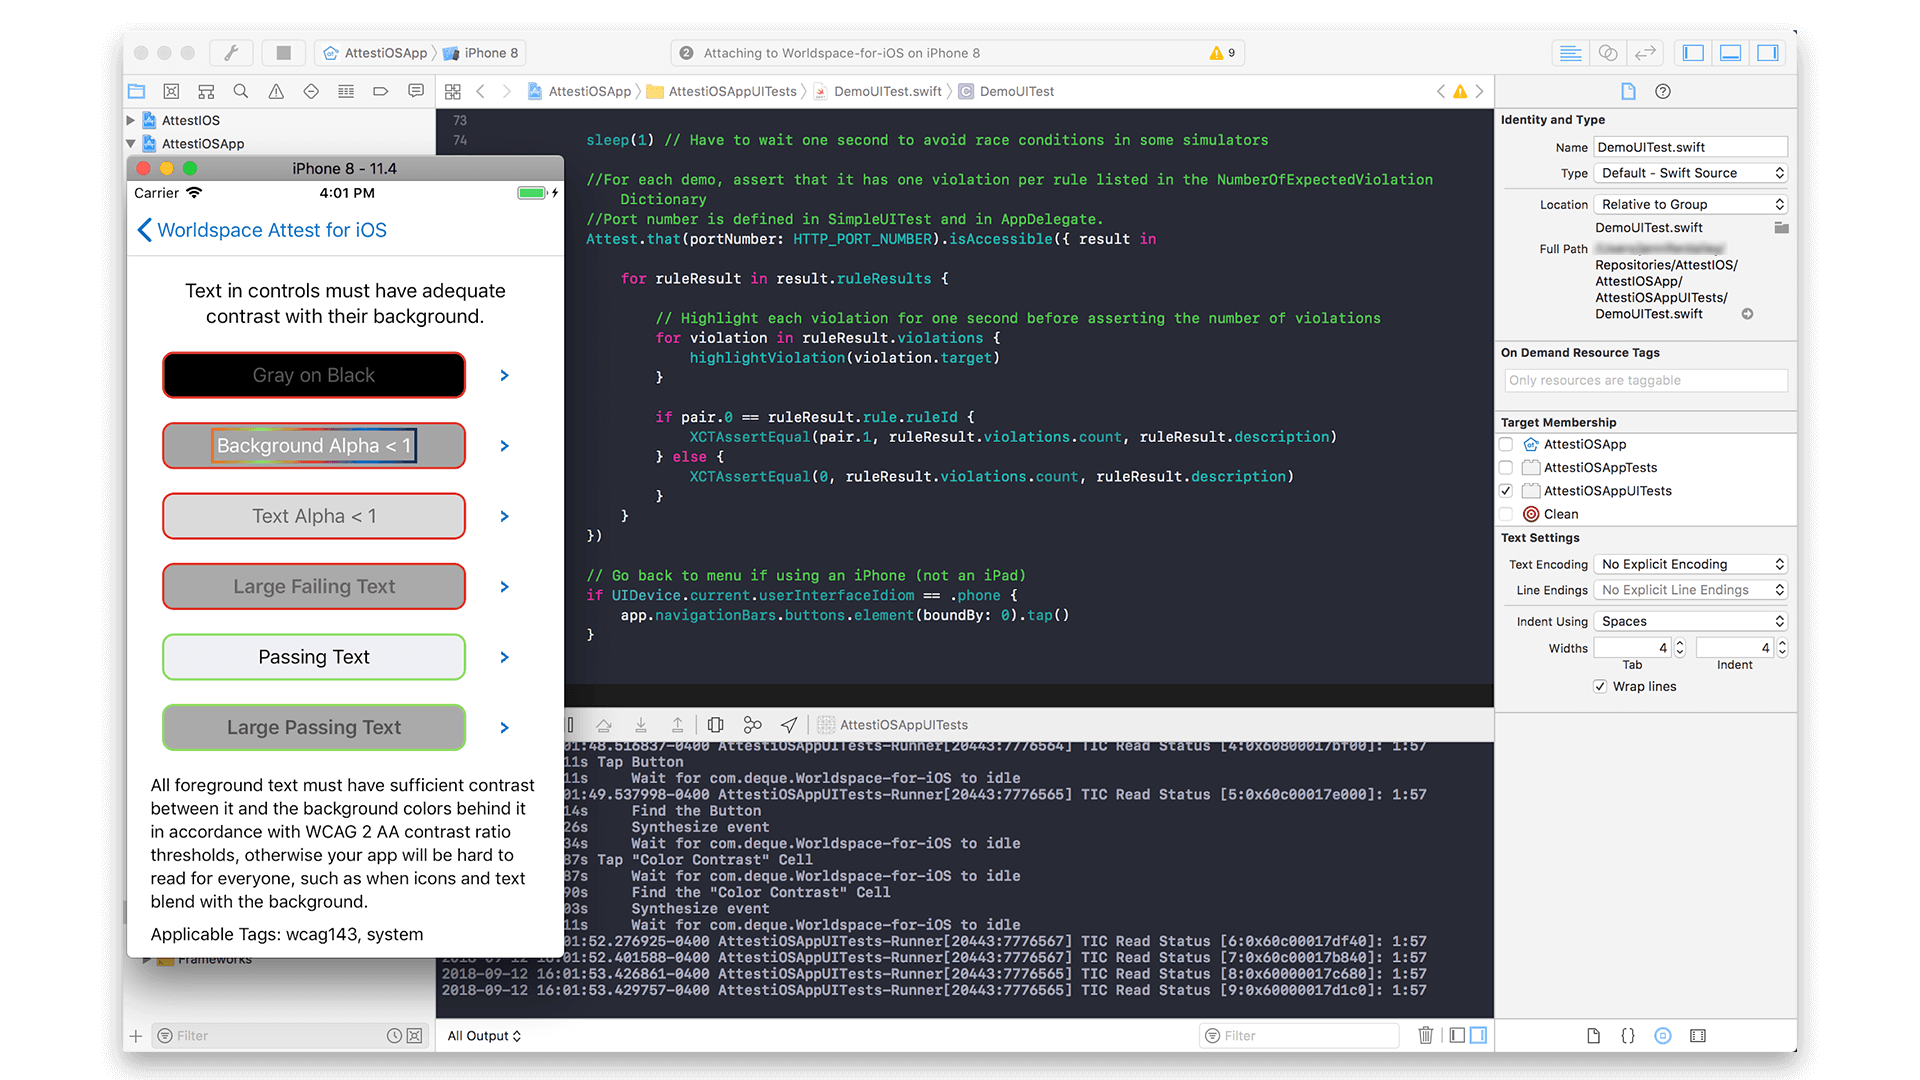Expand the AttestiOS project tree item
The height and width of the screenshot is (1080, 1920).
131,120
